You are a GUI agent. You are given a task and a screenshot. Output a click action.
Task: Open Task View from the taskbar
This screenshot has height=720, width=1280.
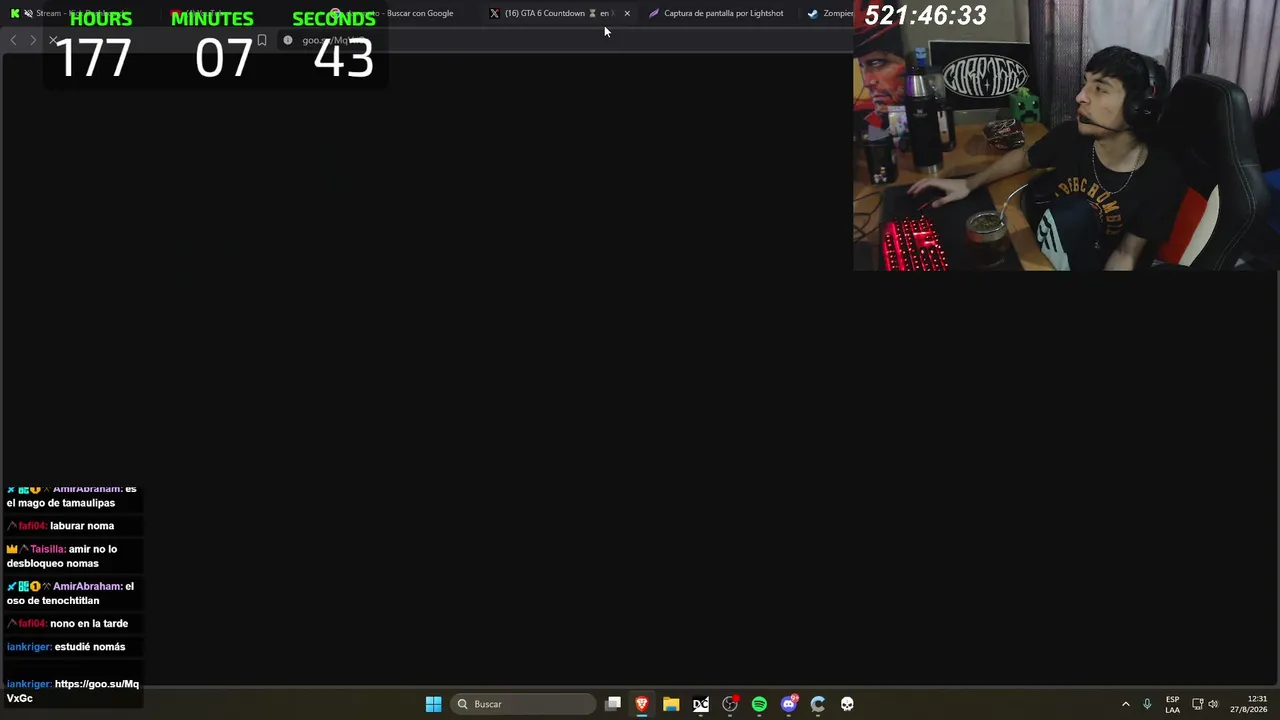point(613,704)
